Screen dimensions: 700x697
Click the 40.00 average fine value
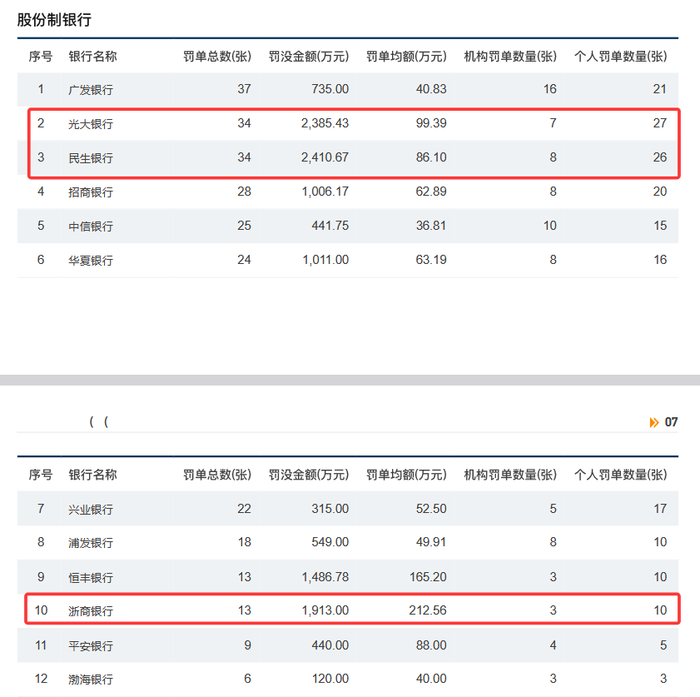coord(431,679)
